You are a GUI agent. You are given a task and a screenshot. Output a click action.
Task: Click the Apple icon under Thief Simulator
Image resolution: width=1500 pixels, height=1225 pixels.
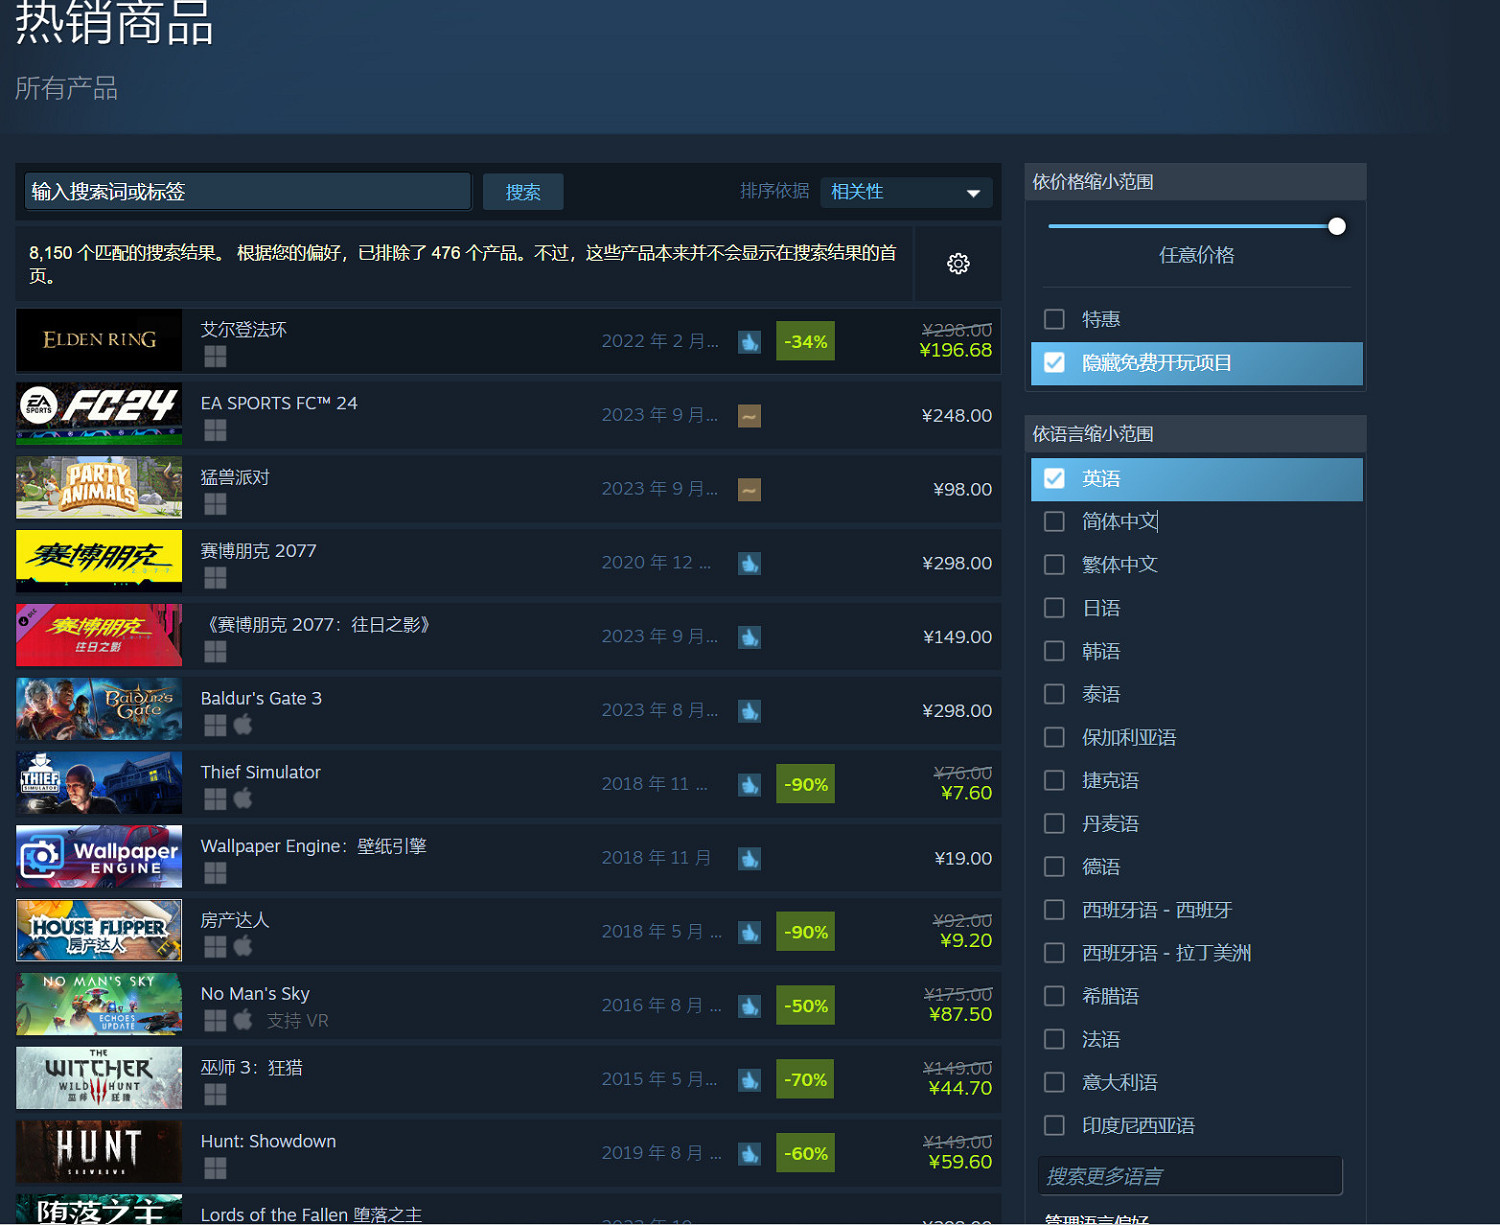243,799
